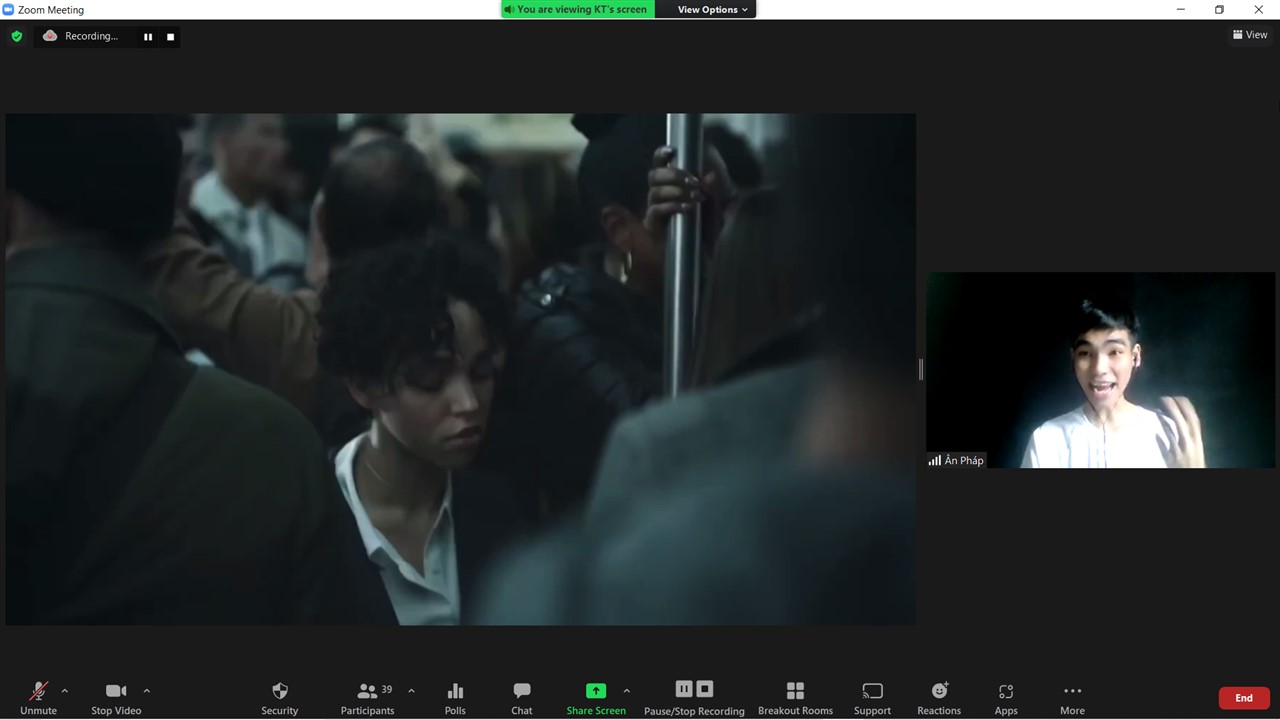Open the Chat panel
1280x720 pixels.
(x=522, y=697)
